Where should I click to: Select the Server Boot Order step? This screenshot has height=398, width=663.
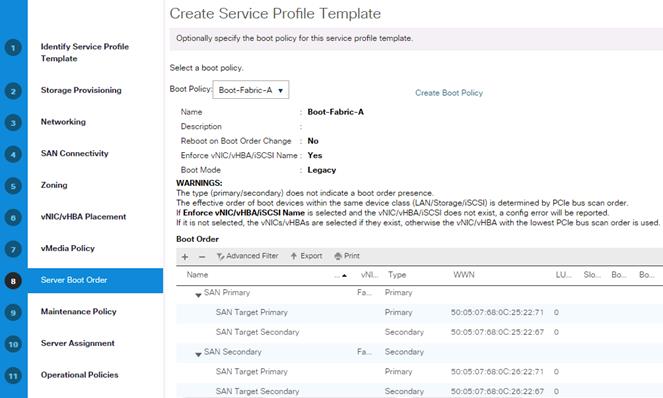95,280
